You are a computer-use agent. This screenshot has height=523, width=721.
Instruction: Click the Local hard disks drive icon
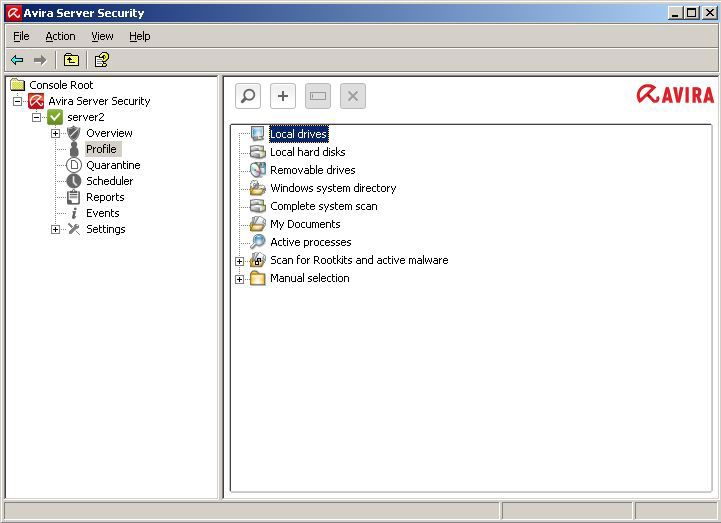(258, 152)
